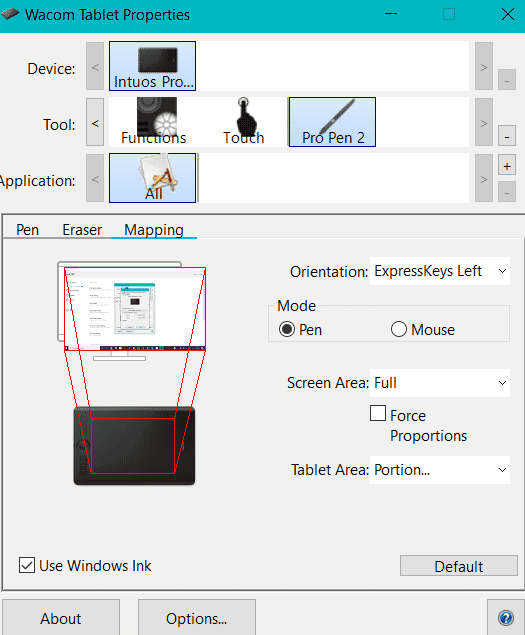Select the Intuos Pro device icon
Screen dimensions: 525x635
coord(152,66)
